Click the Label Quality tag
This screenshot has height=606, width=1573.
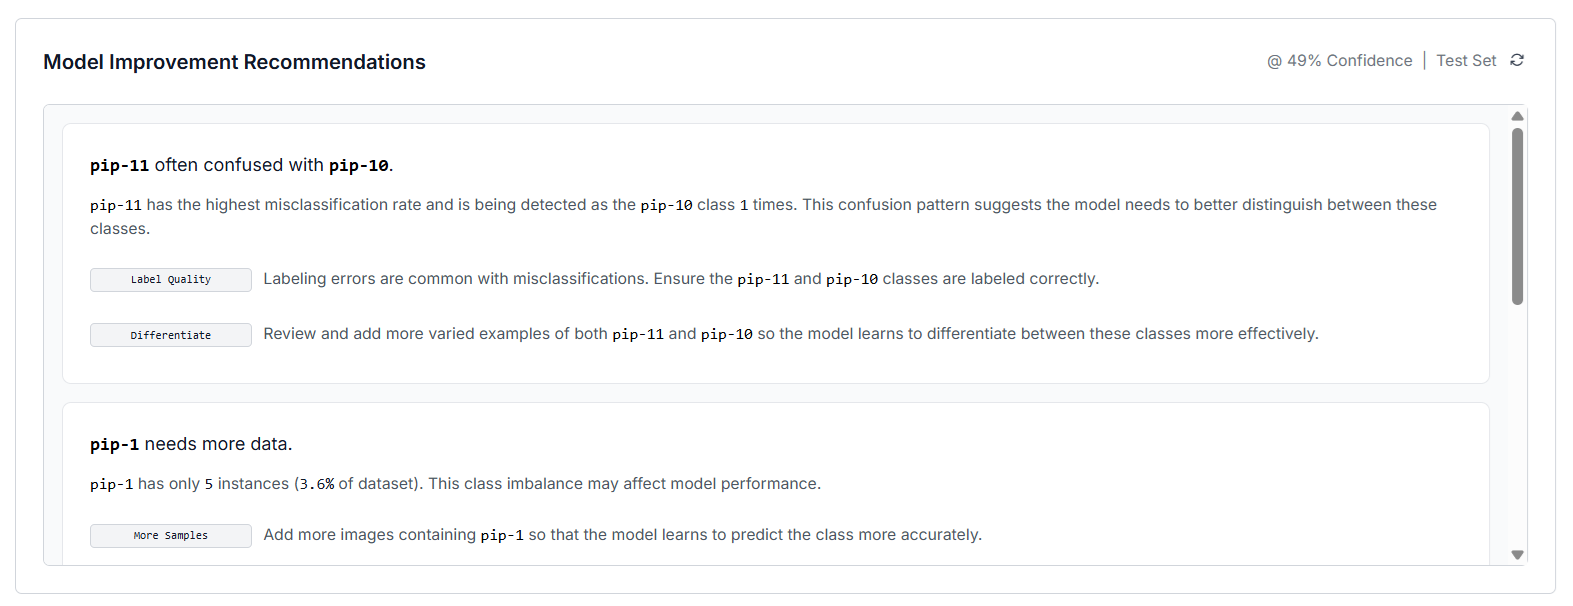pos(171,280)
